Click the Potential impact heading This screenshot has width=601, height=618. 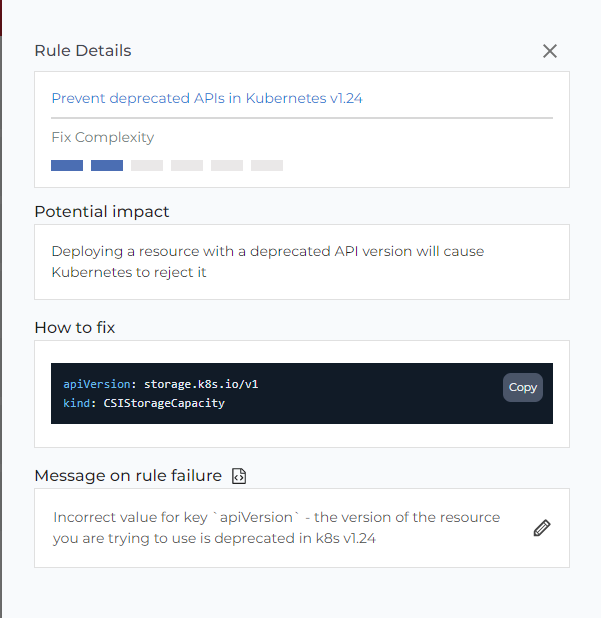coord(102,212)
